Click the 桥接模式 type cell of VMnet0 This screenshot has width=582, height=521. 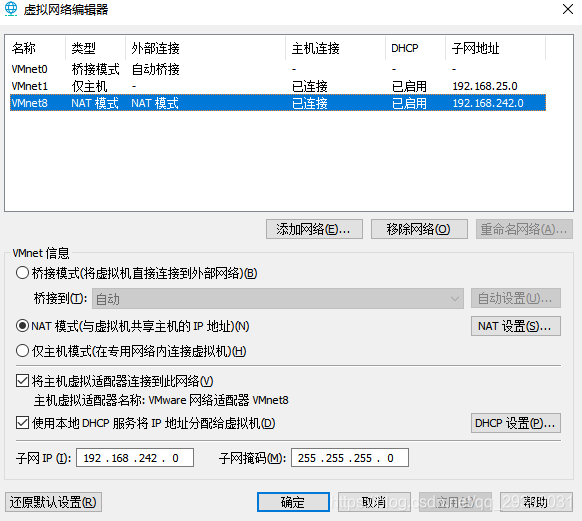click(x=95, y=69)
